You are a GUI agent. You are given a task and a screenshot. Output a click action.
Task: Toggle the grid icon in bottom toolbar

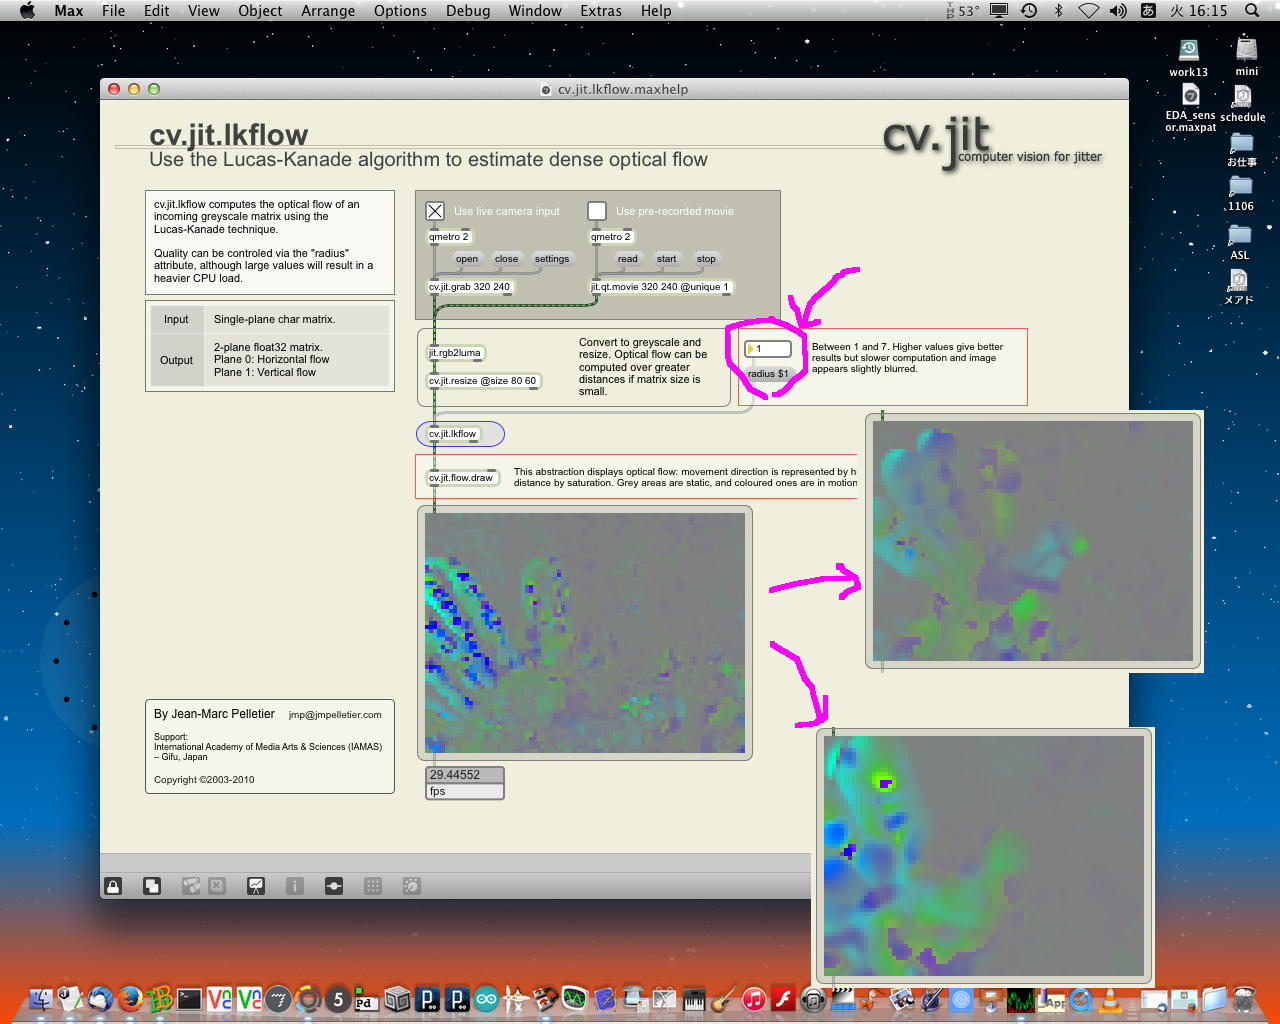(373, 886)
